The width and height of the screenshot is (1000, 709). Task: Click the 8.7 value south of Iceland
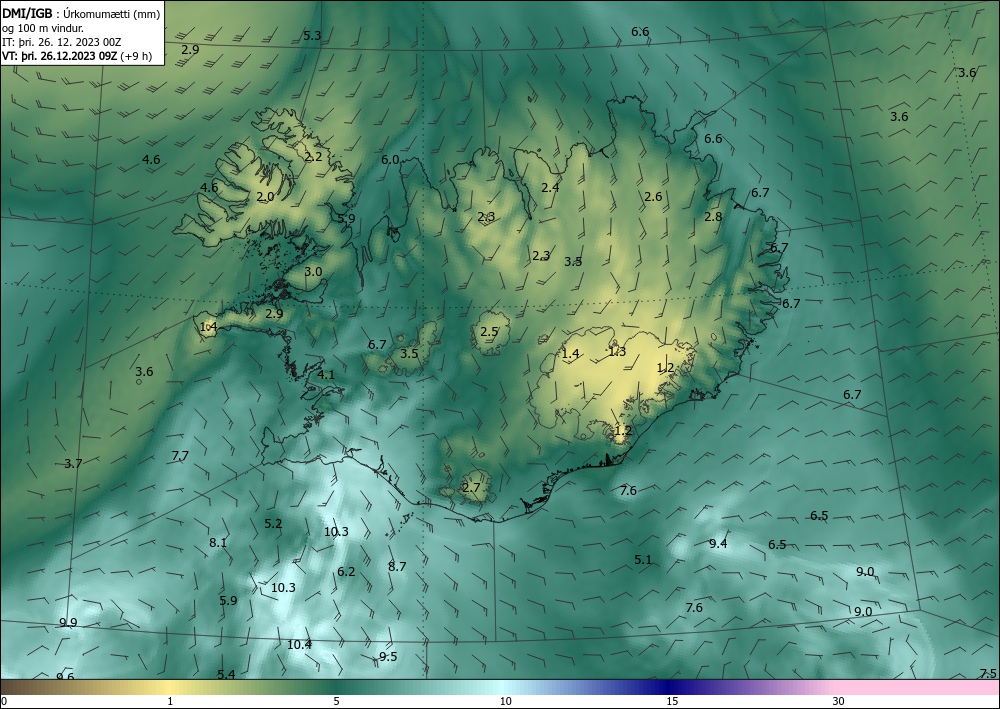coord(397,566)
